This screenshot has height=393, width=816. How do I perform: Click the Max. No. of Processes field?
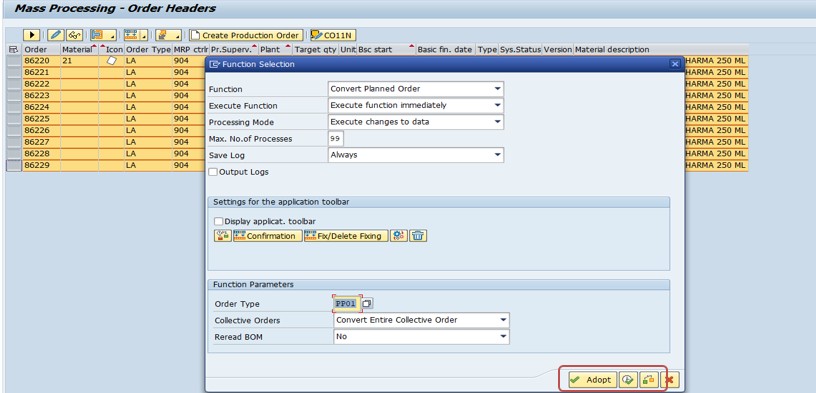[336, 139]
